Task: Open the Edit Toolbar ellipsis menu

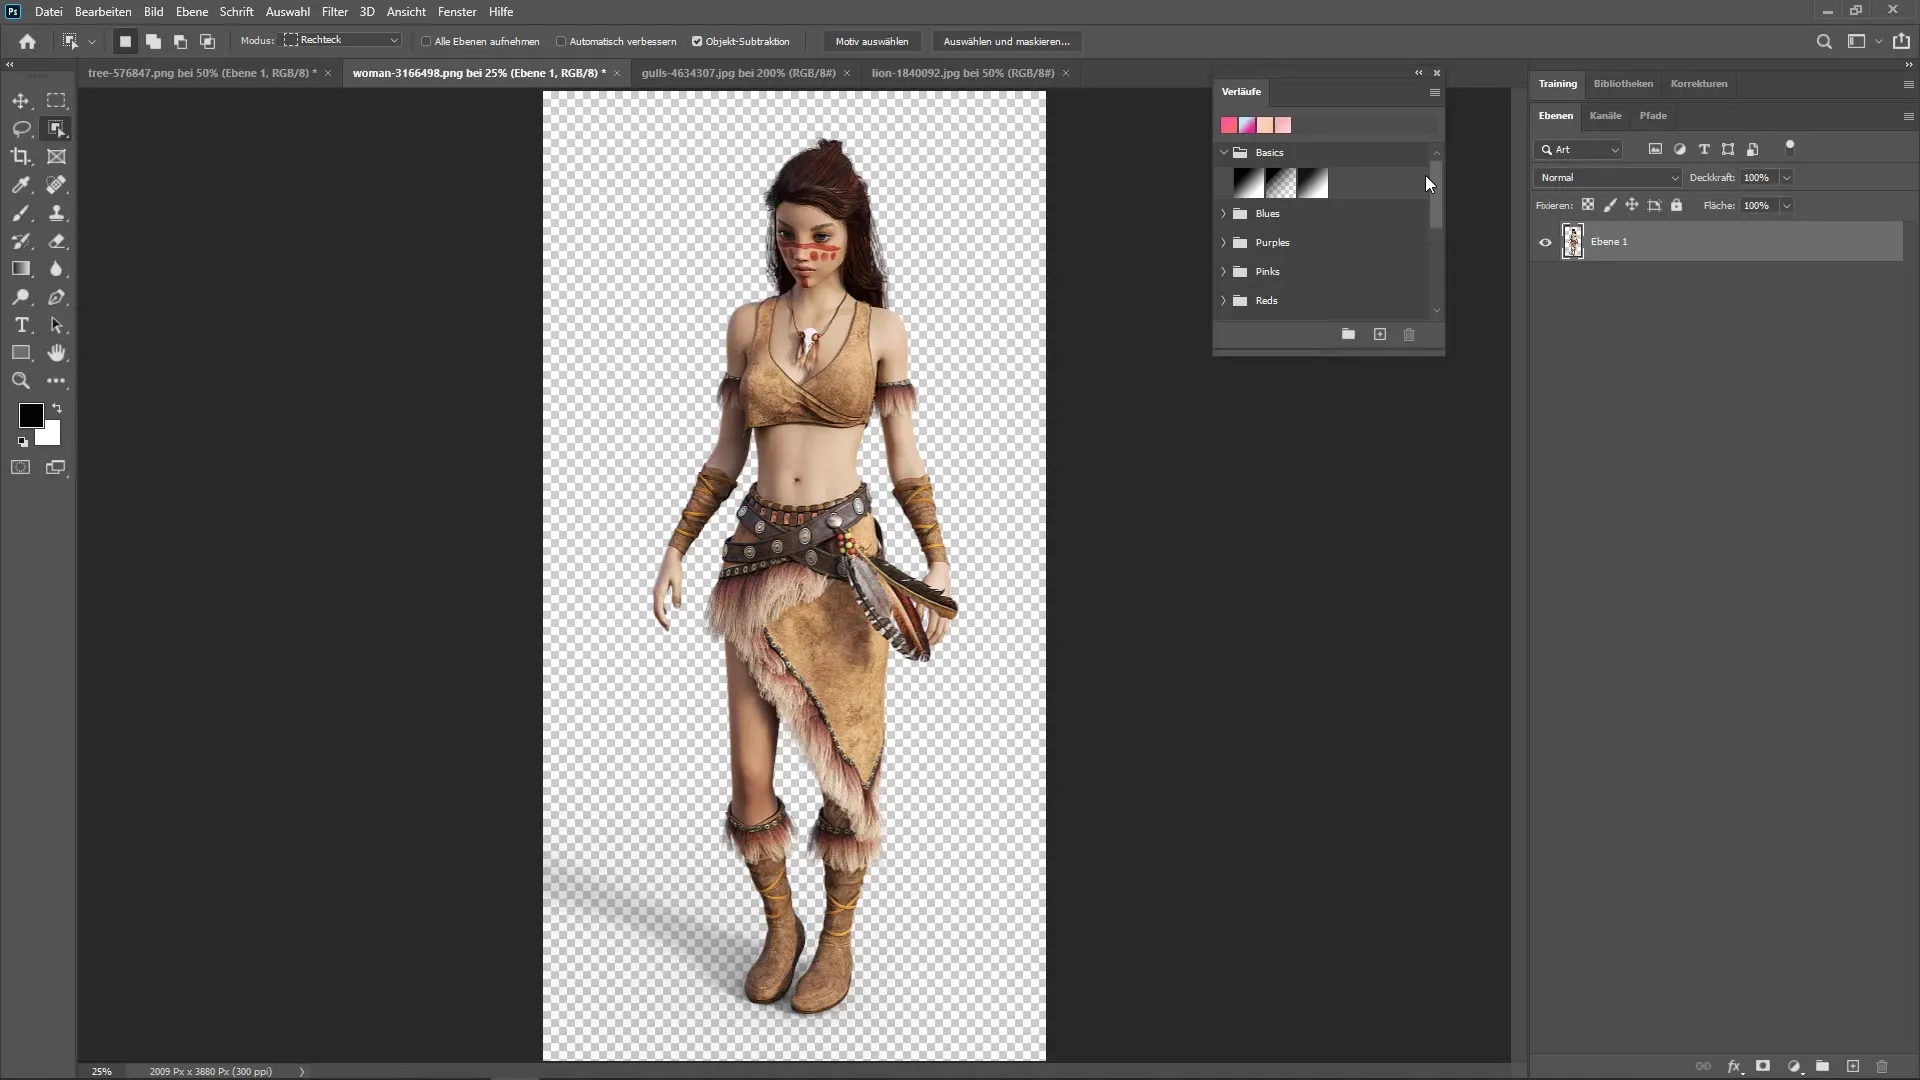Action: click(57, 381)
